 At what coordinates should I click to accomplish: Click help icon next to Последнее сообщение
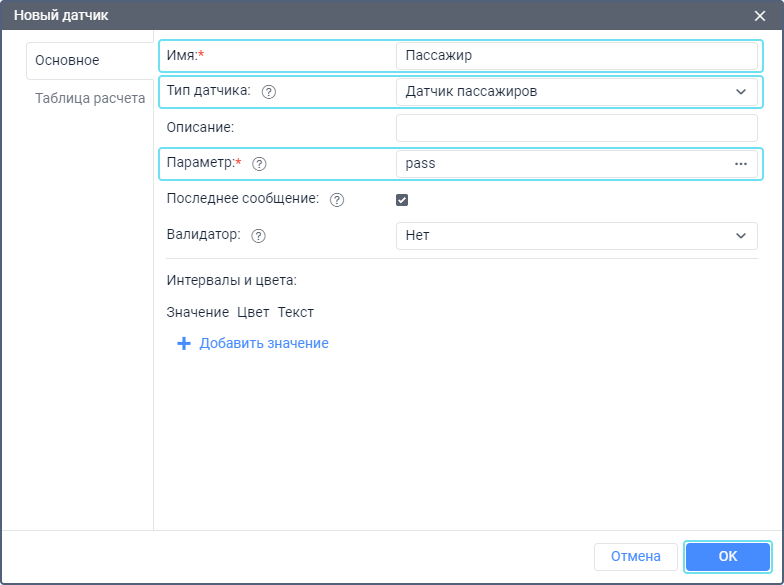(336, 200)
